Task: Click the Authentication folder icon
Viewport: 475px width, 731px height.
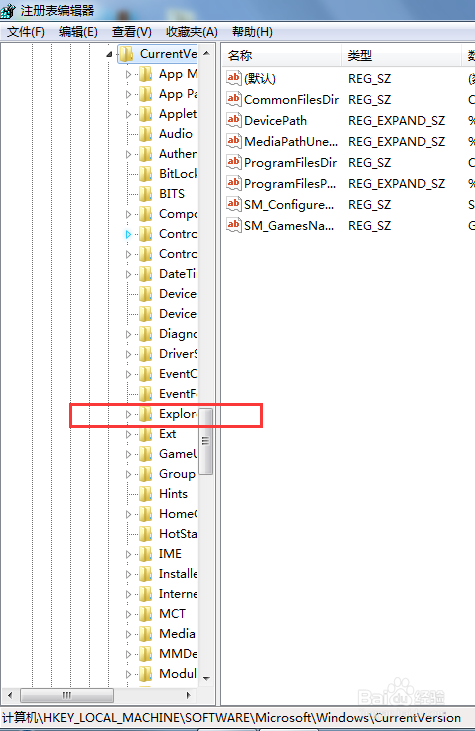Action: coord(145,154)
